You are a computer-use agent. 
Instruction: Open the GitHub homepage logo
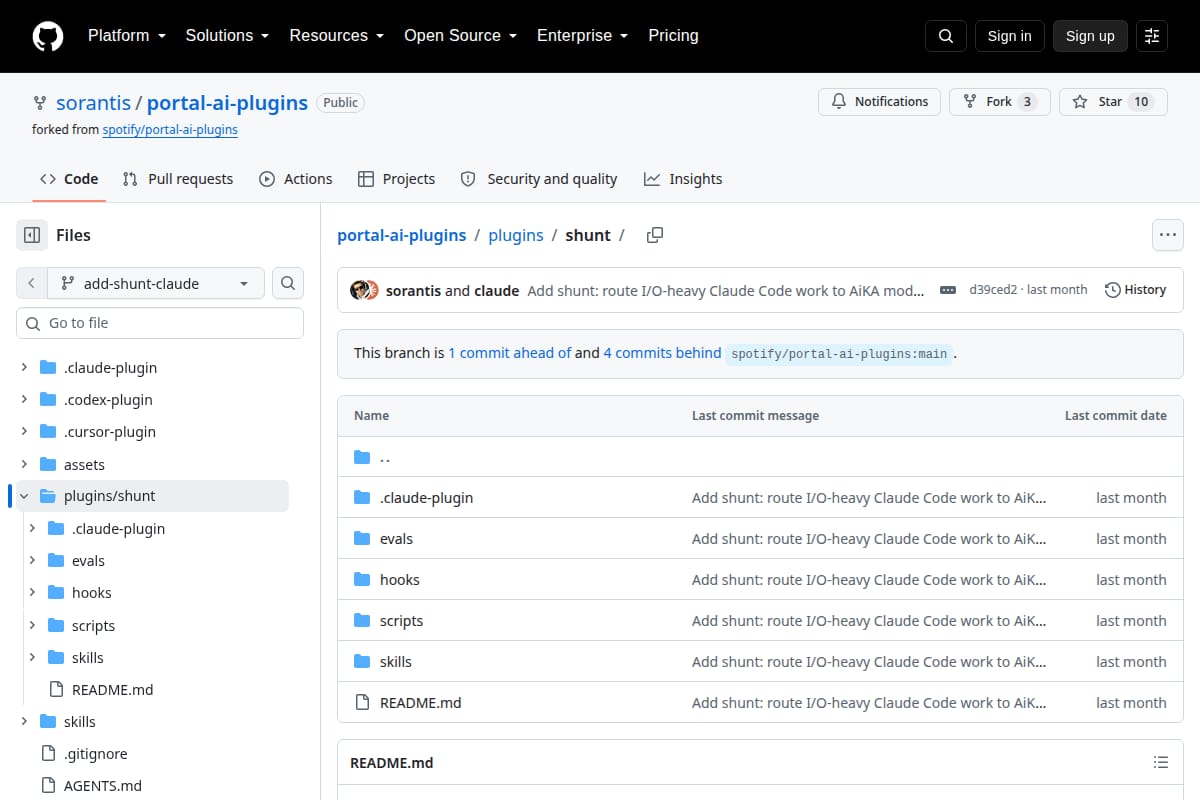click(48, 36)
